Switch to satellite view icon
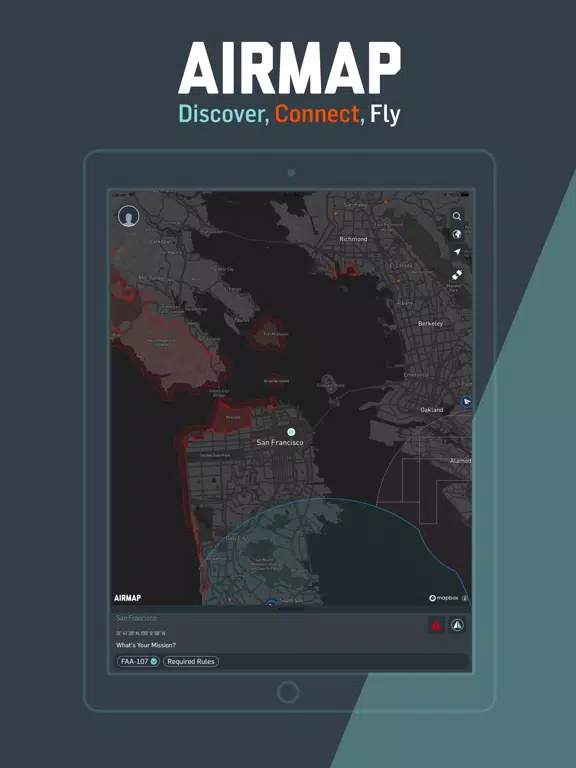 (456, 275)
